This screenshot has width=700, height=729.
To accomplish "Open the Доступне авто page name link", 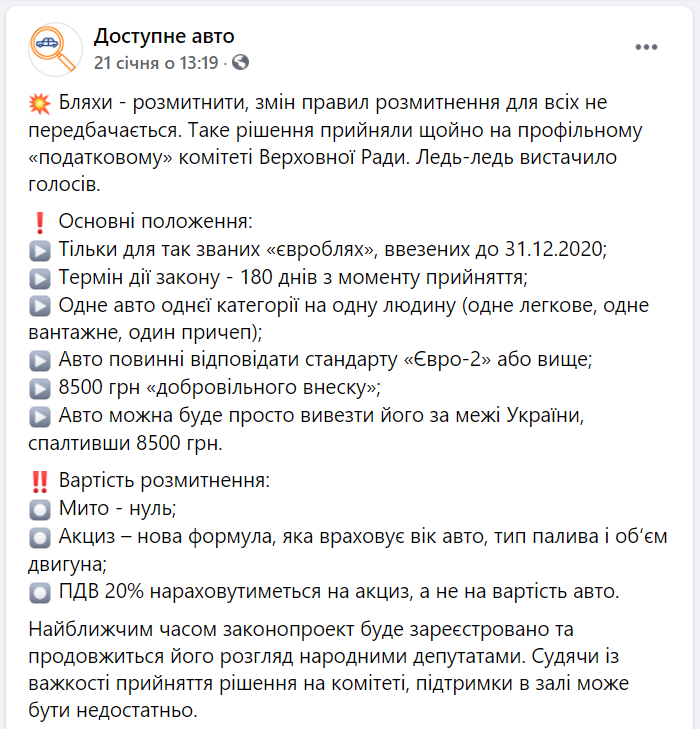I will (164, 36).
